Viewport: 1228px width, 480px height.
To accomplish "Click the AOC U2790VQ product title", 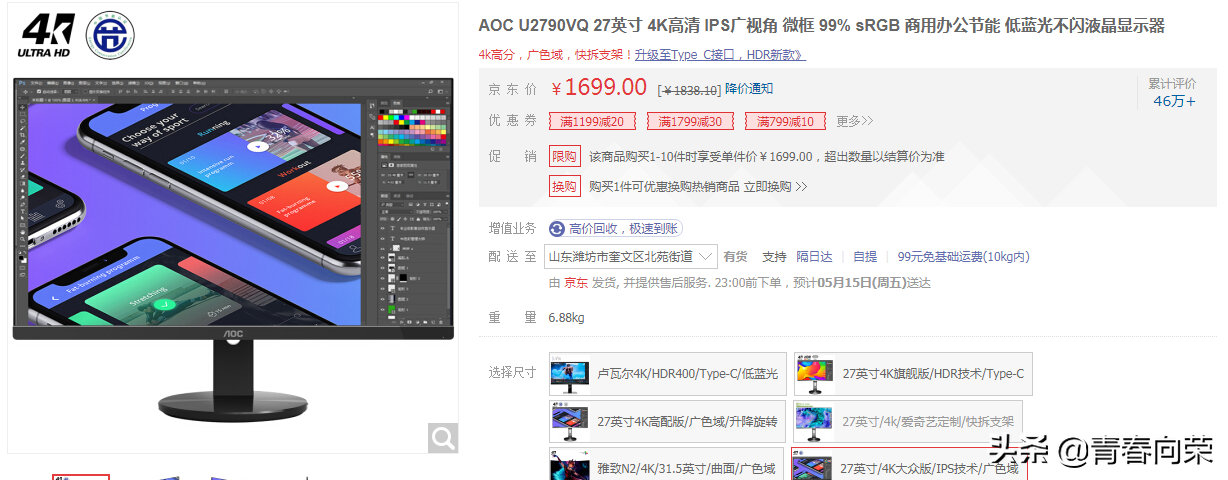I will click(821, 26).
